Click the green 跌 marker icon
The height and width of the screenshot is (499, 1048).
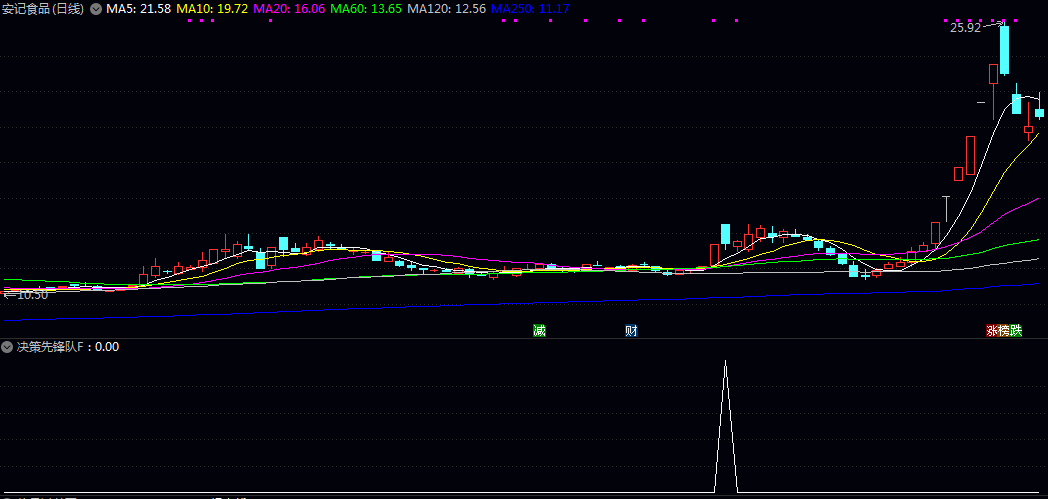(1016, 331)
